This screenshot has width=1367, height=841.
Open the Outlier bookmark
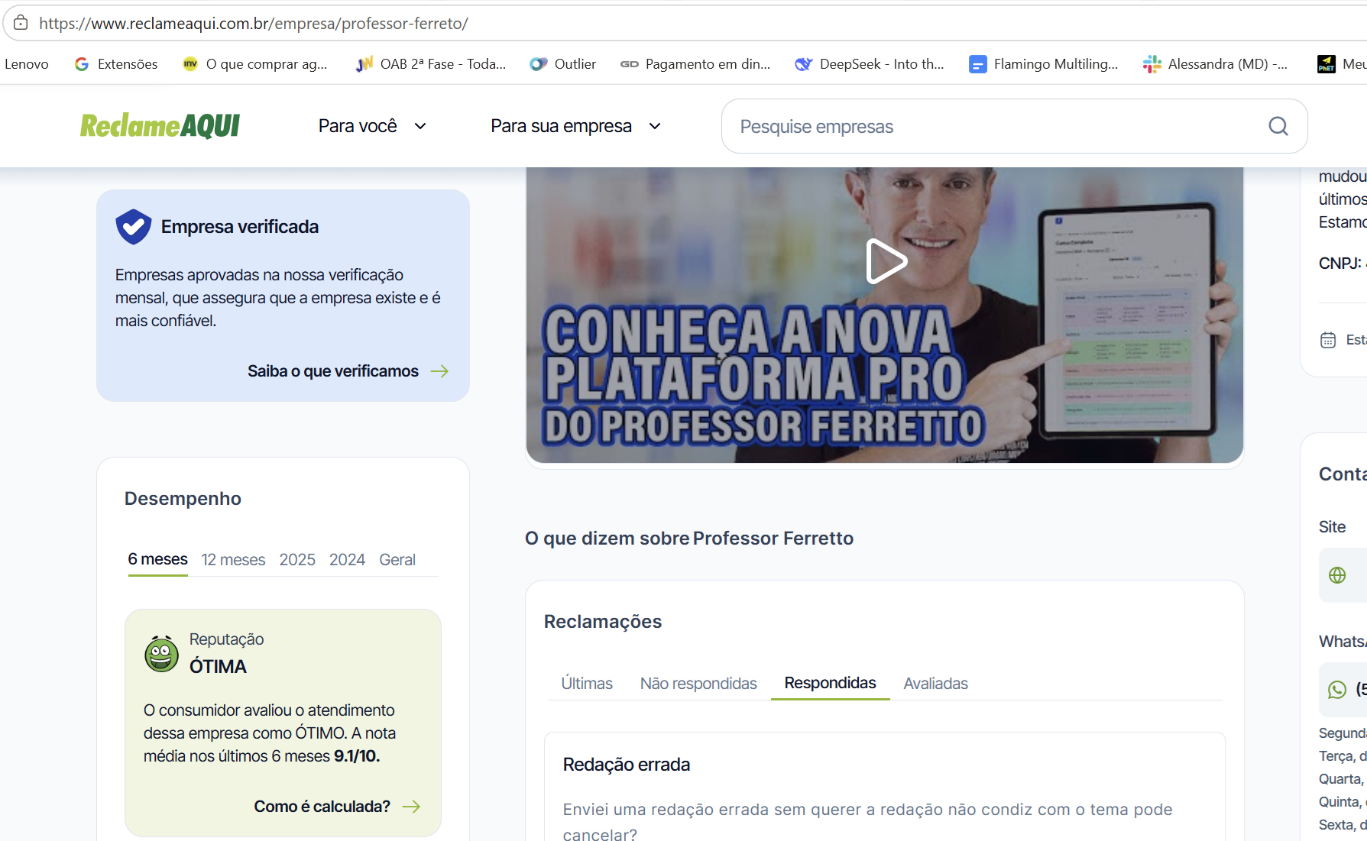pyautogui.click(x=563, y=64)
